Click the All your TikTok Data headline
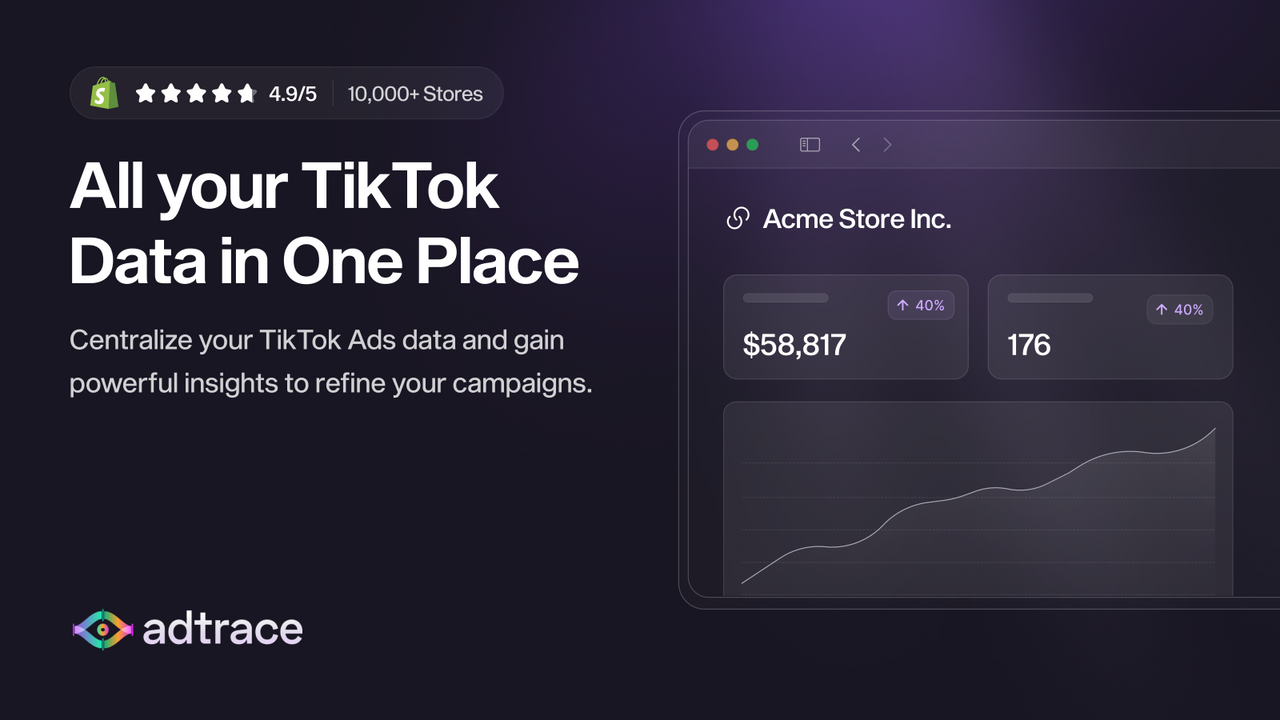1280x720 pixels. [x=324, y=223]
